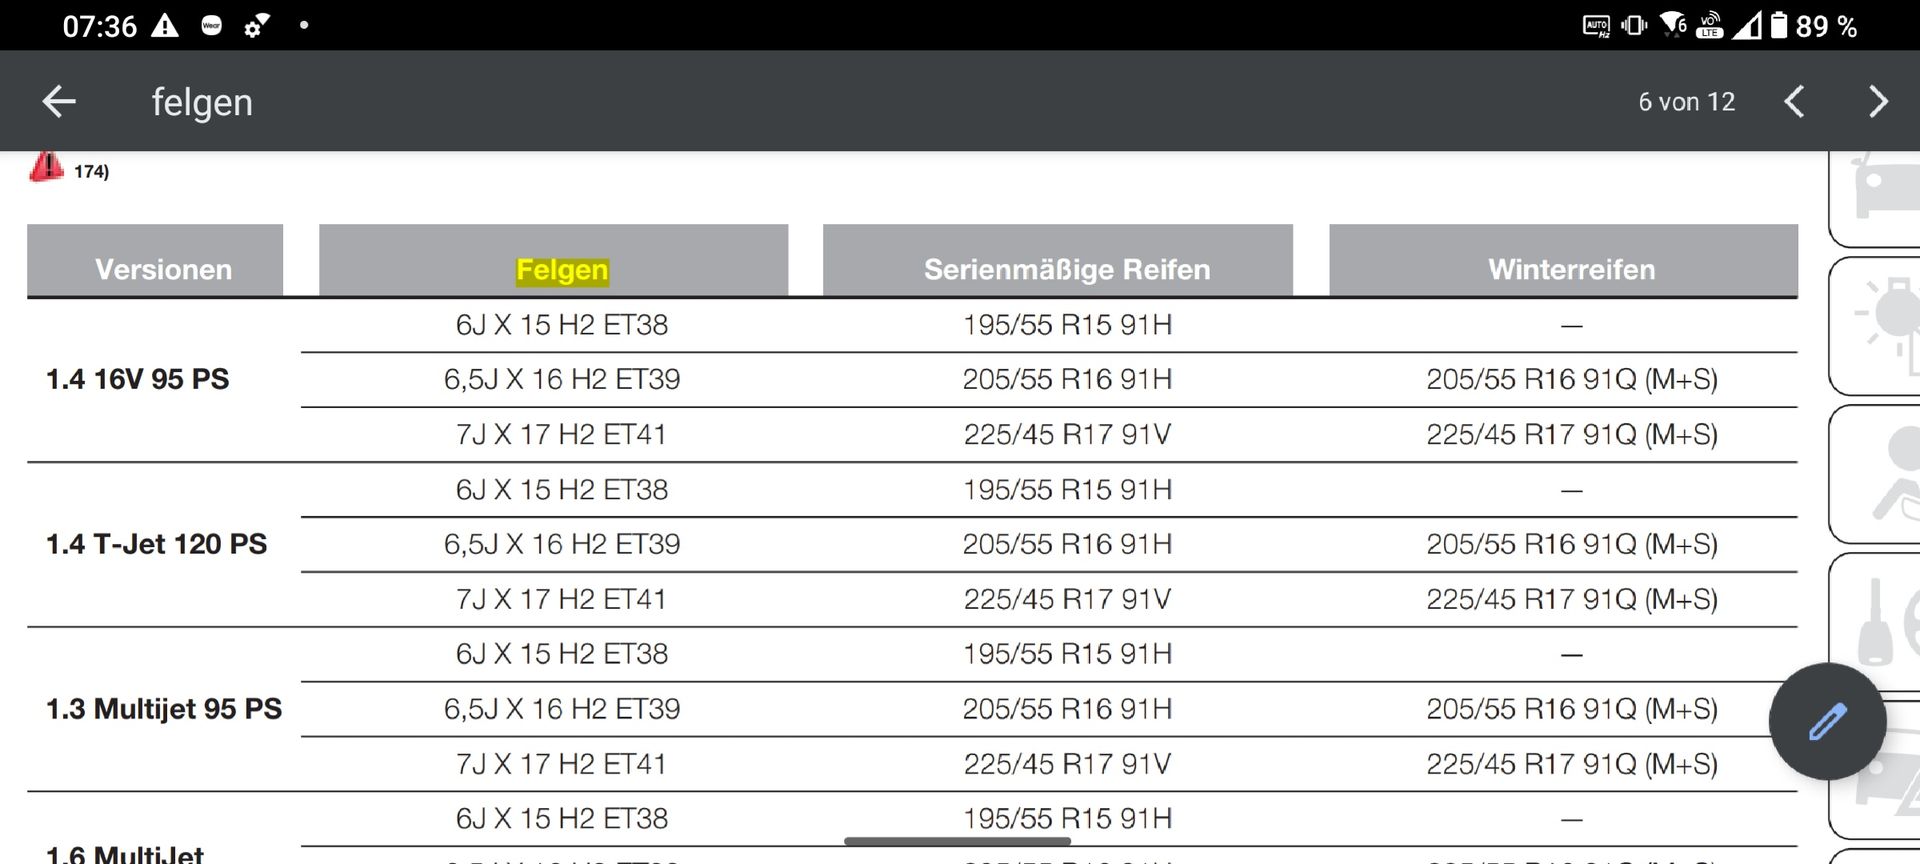Tap the Wear notification icon in status bar
The image size is (1920, 864).
pyautogui.click(x=212, y=26)
